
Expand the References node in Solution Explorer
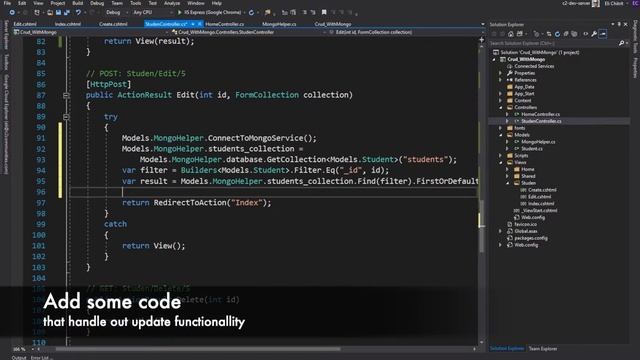point(501,80)
